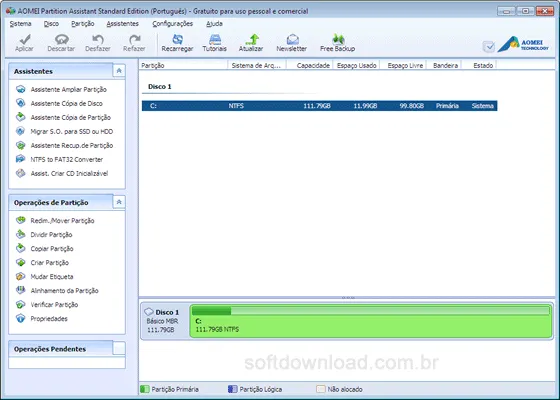Select Copiar Partição operation
Image resolution: width=560 pixels, height=400 pixels.
tap(52, 249)
